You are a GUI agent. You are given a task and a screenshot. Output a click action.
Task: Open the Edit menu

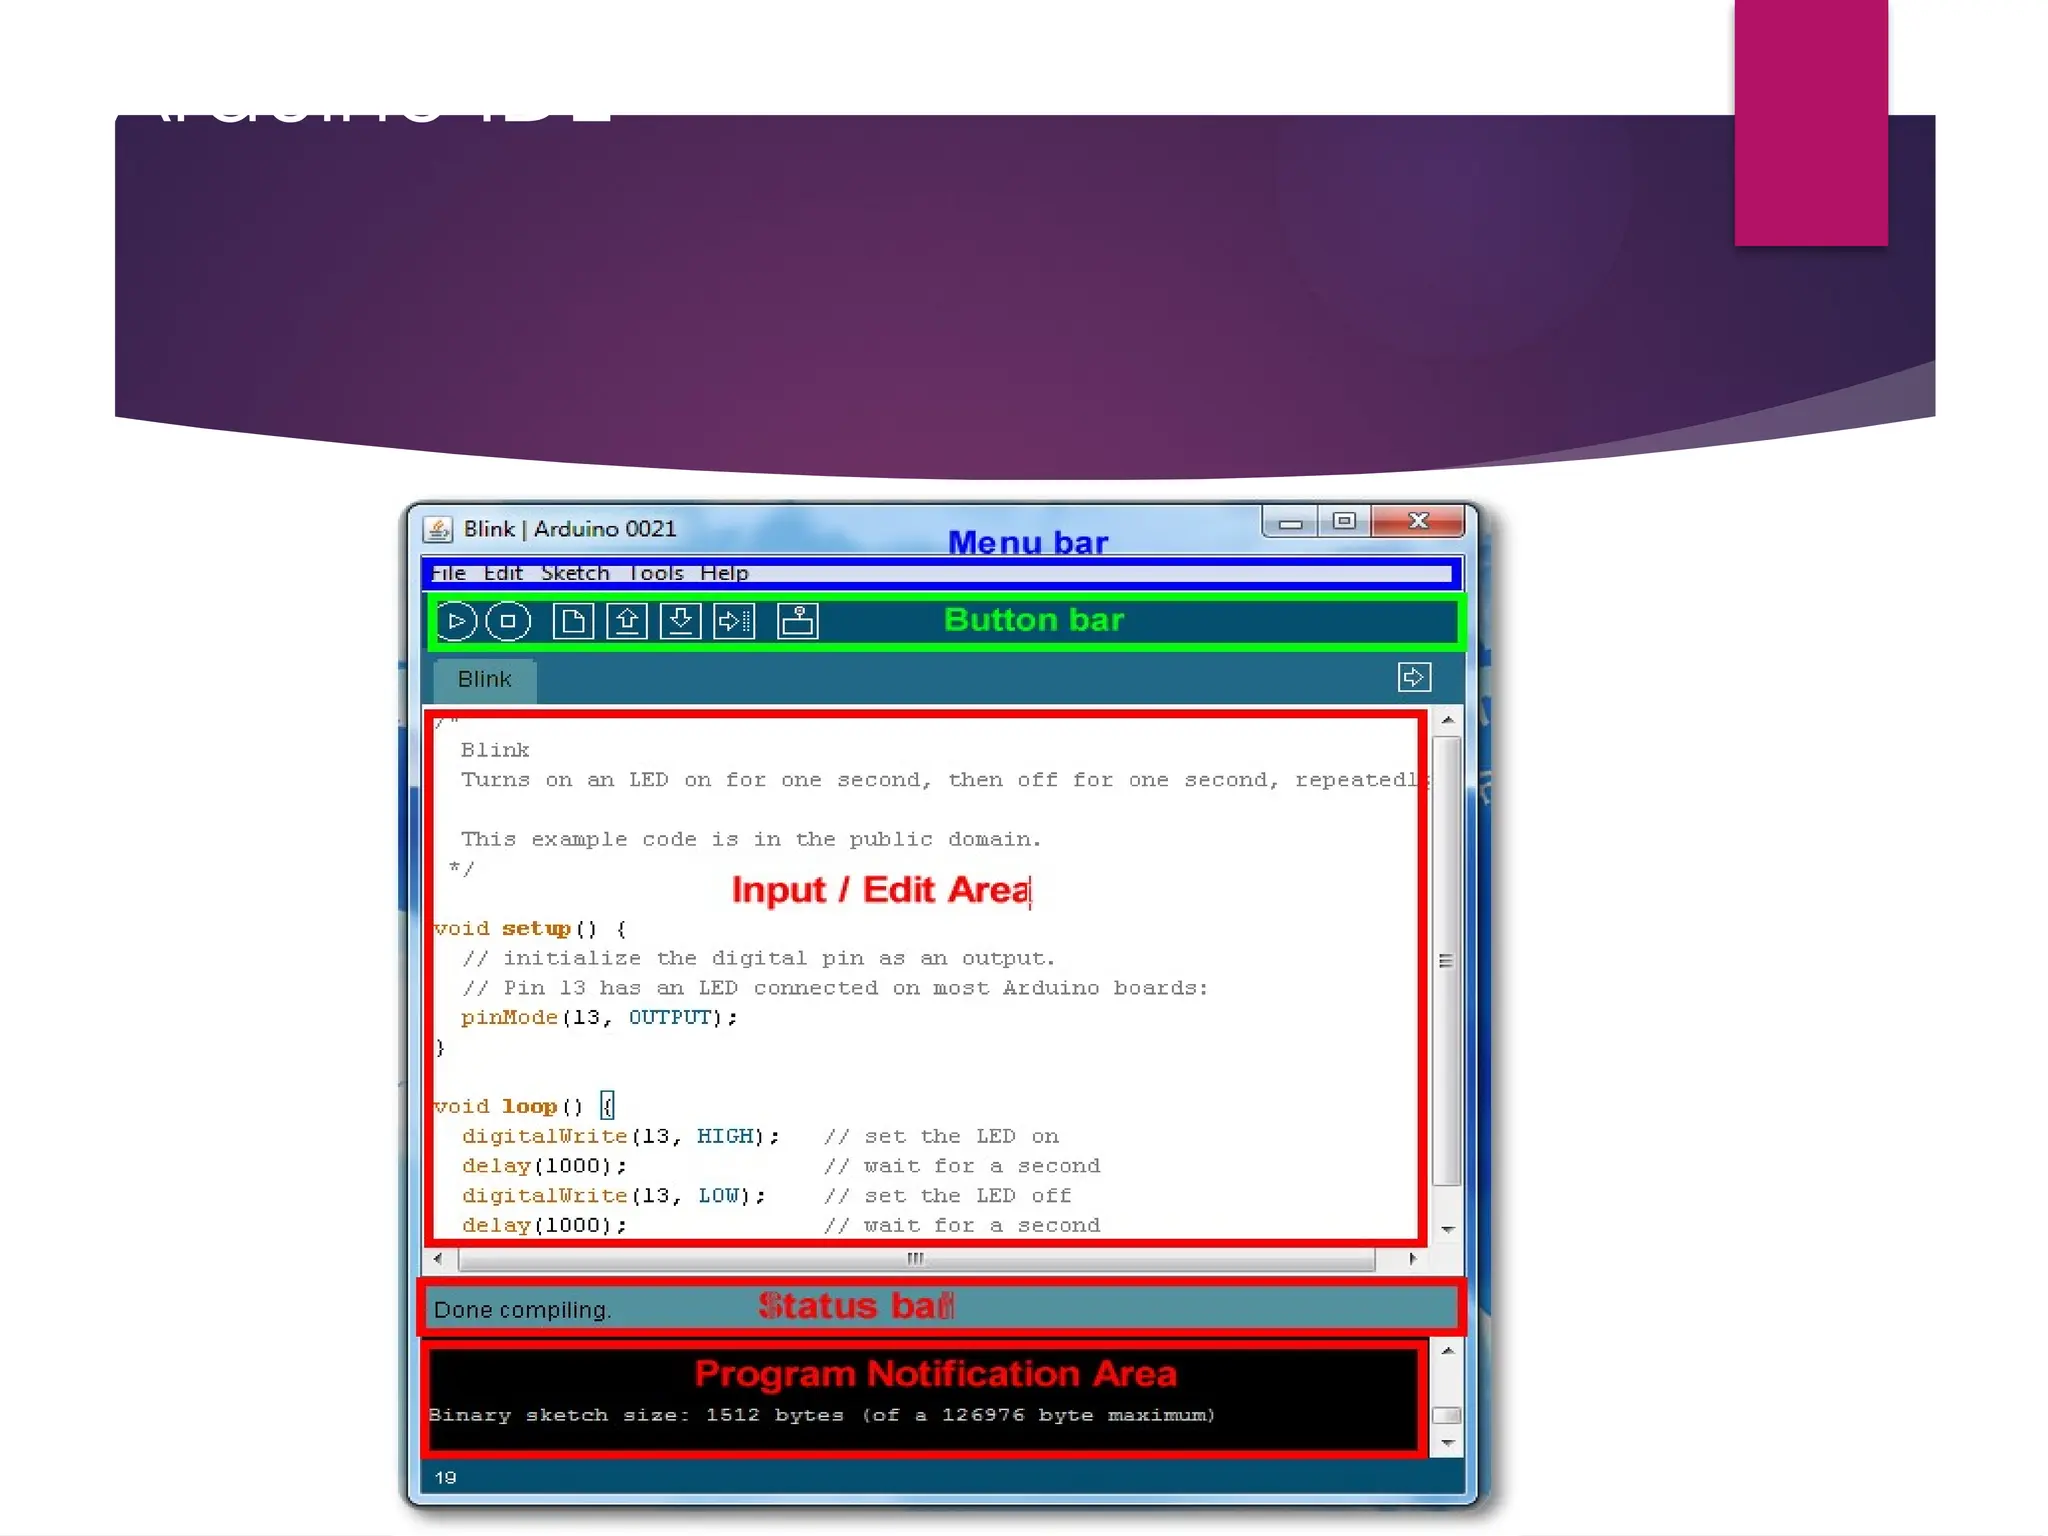(x=503, y=573)
